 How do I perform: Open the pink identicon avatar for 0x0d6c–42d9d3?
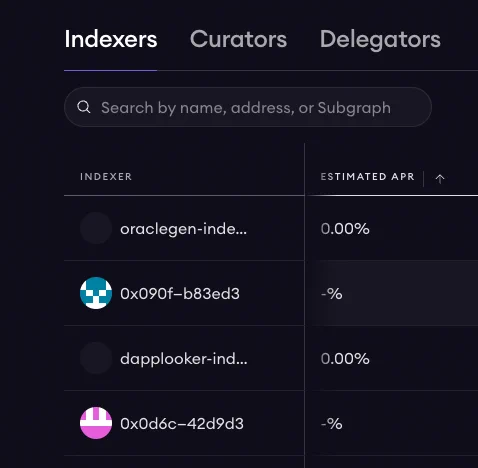(x=96, y=423)
